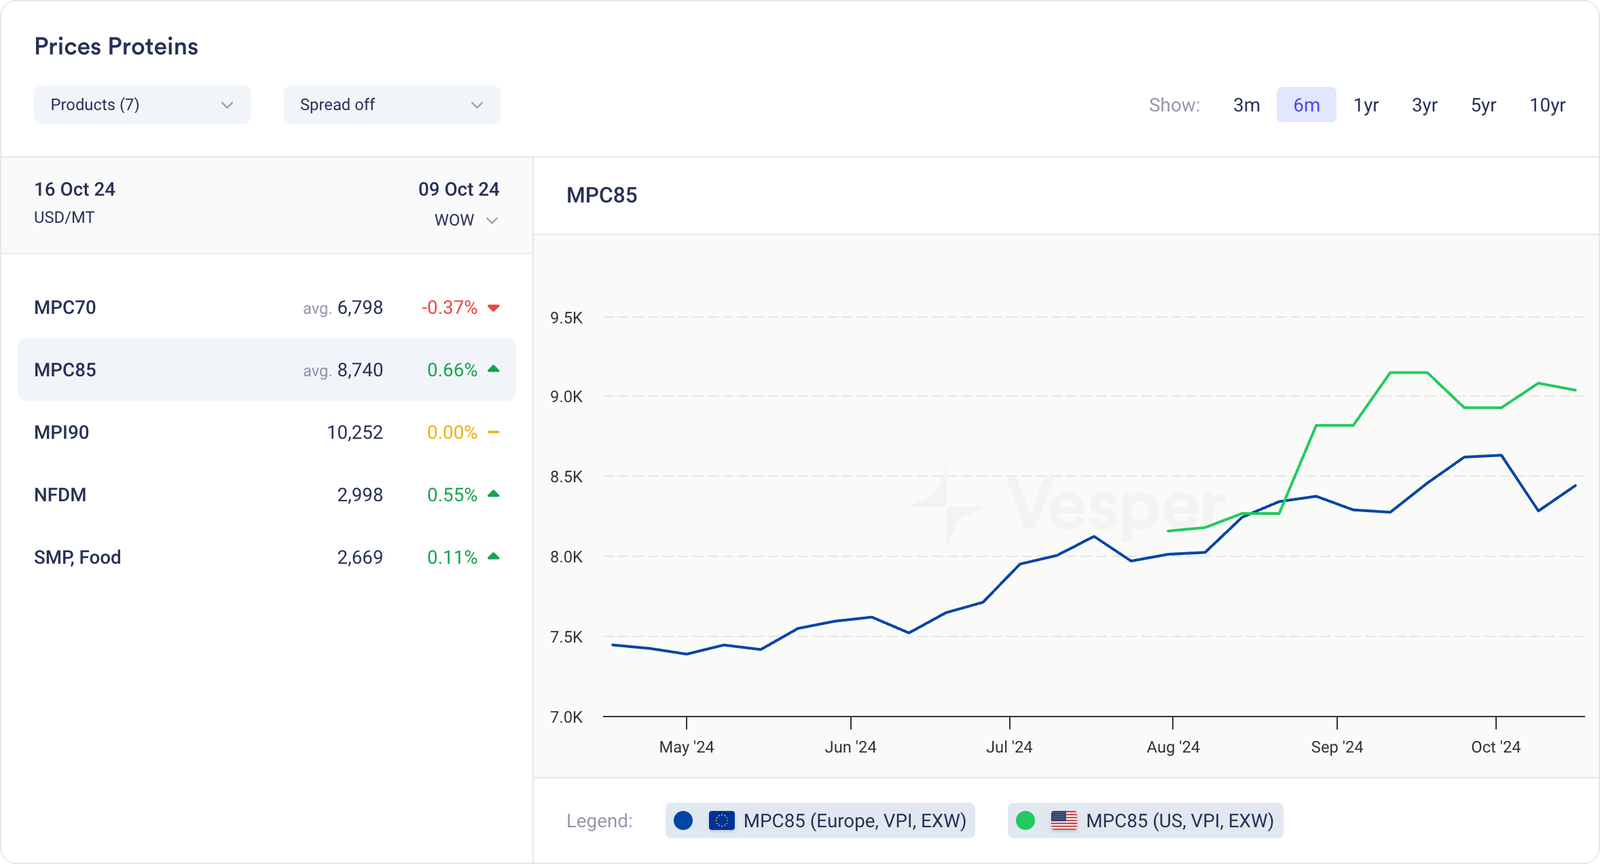1600x864 pixels.
Task: Switch to the 3m time range
Action: (x=1246, y=105)
